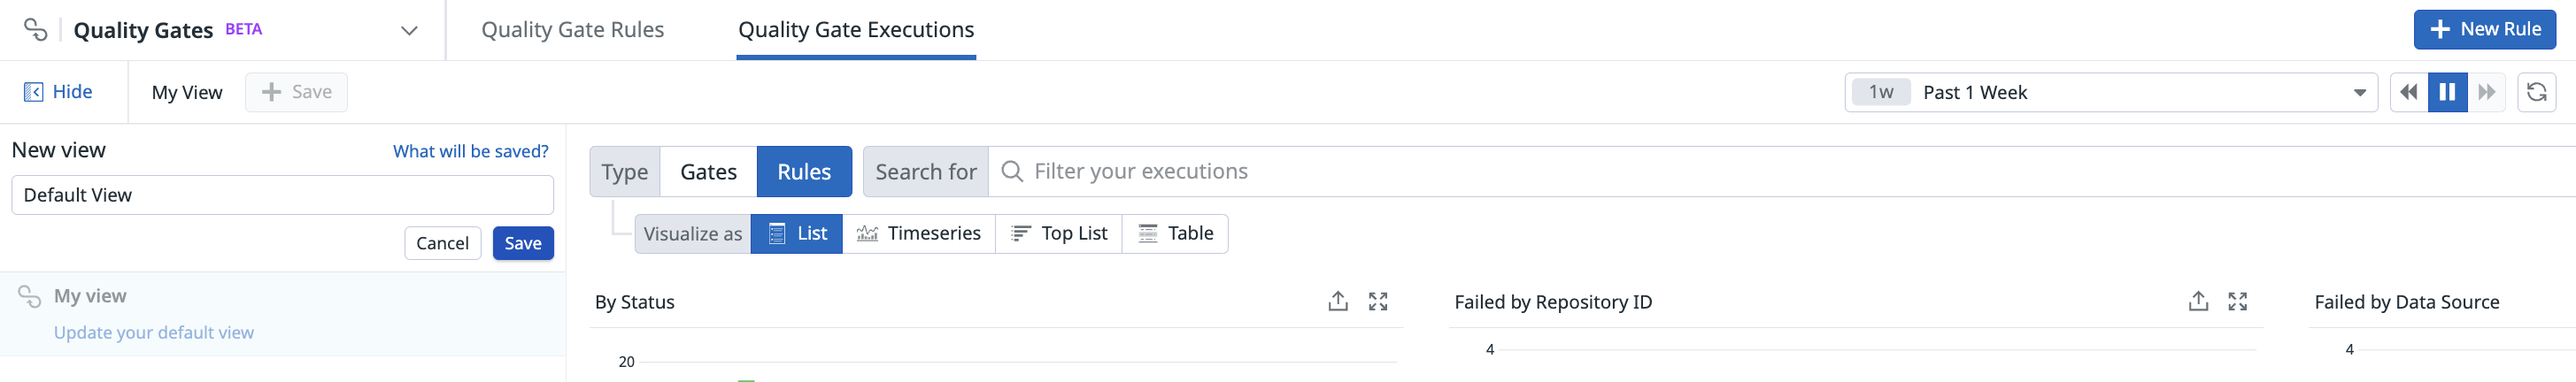Click the refresh icon next to time controls
Viewport: 2576px width, 382px height.
coord(2536,92)
